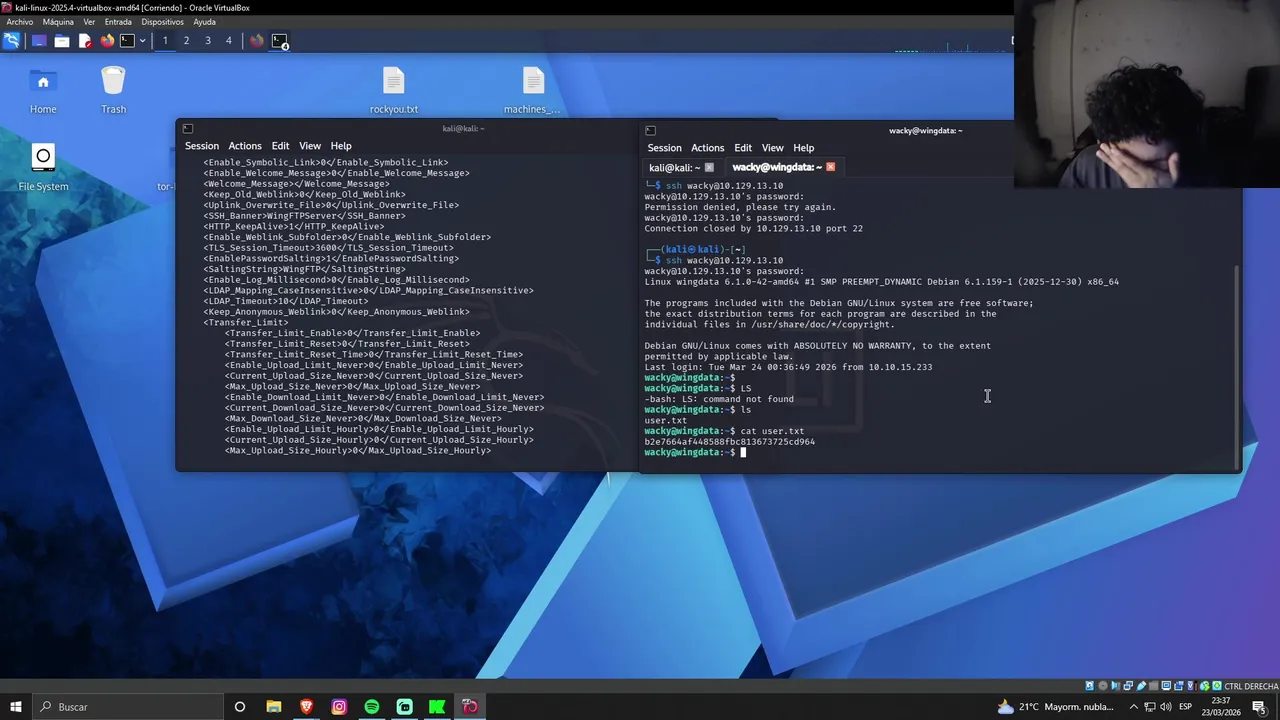1280x720 pixels.
Task: Focus grouped terminal windows in task list
Action: (280, 41)
